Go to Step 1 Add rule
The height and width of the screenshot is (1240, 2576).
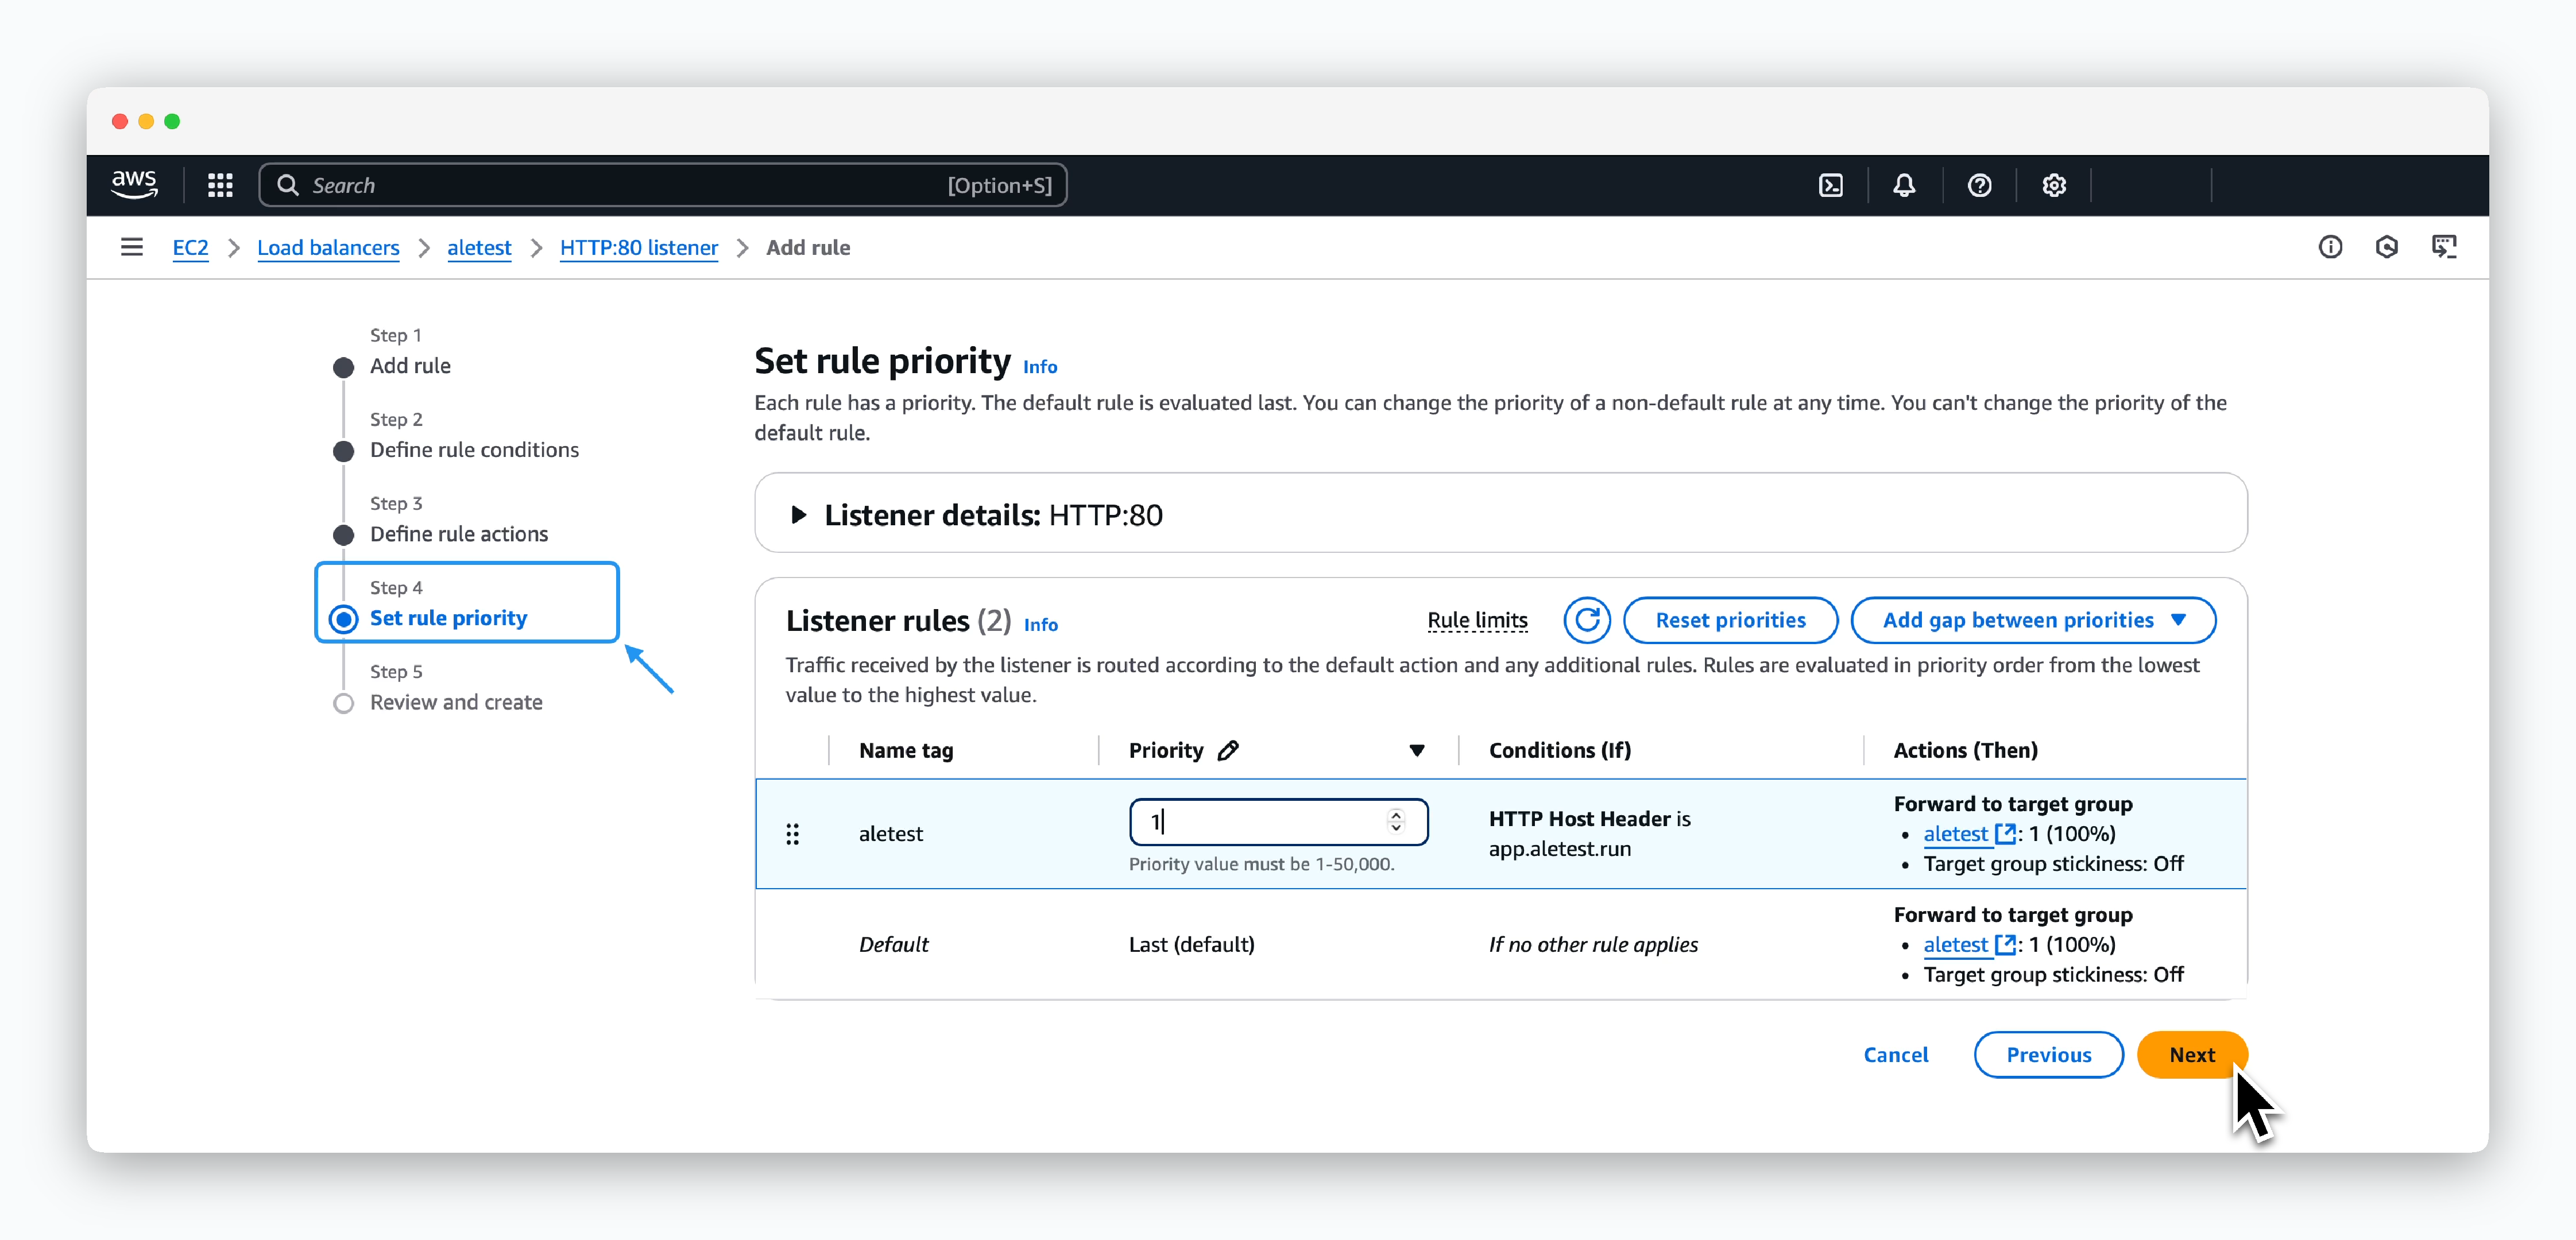click(410, 366)
